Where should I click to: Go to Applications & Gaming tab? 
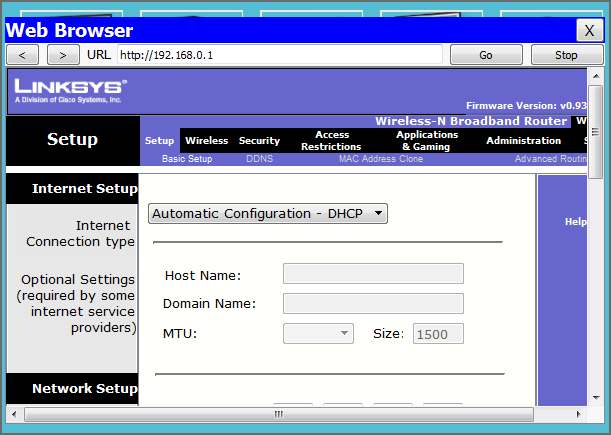427,141
